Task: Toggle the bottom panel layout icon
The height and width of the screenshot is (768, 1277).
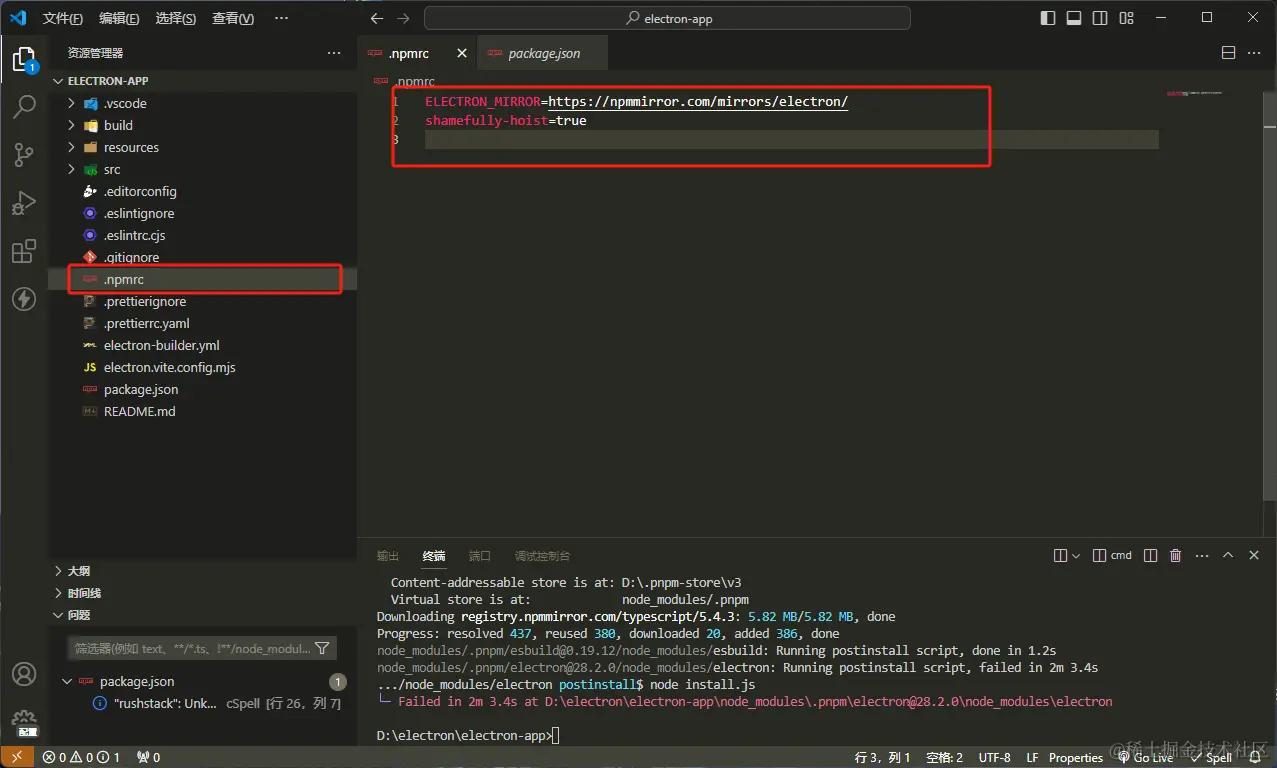Action: click(x=1074, y=18)
